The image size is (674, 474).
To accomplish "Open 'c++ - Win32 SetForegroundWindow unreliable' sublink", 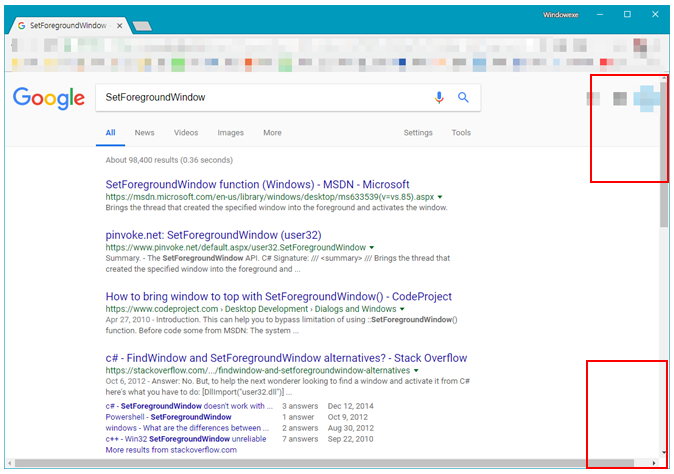I will click(186, 439).
